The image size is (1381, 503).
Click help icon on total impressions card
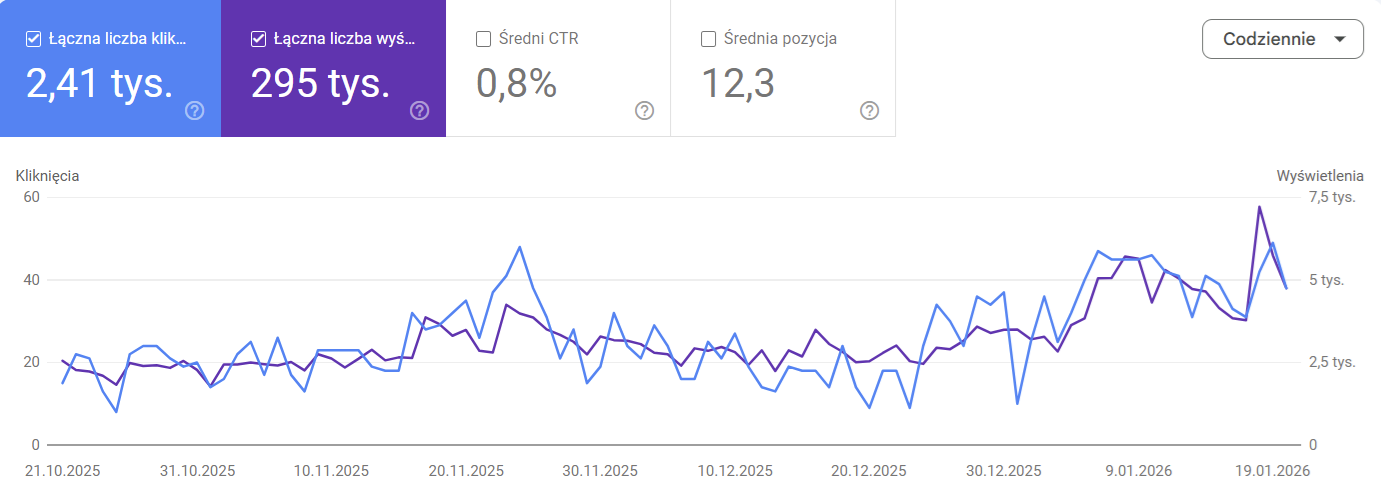click(x=420, y=110)
